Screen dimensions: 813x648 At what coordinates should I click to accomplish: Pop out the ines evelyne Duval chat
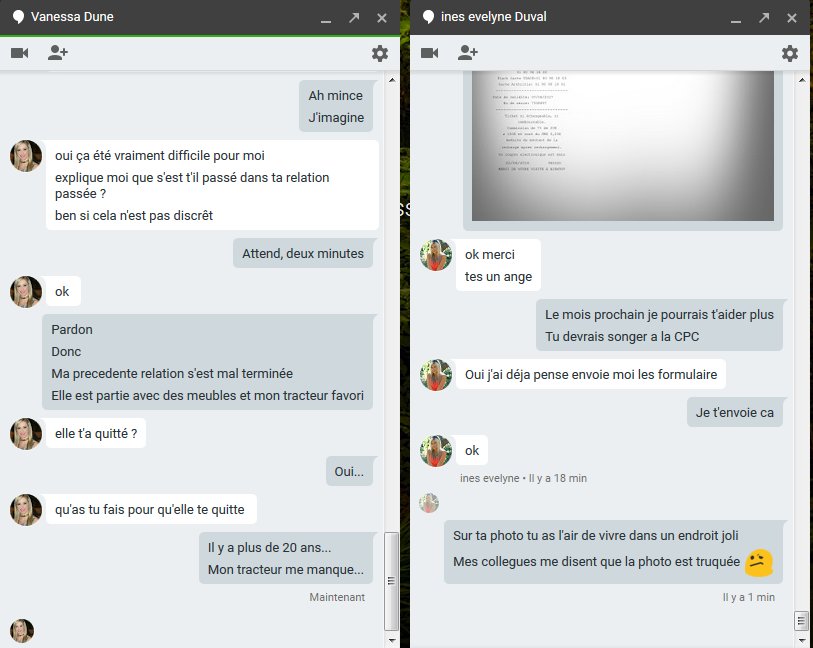[764, 18]
